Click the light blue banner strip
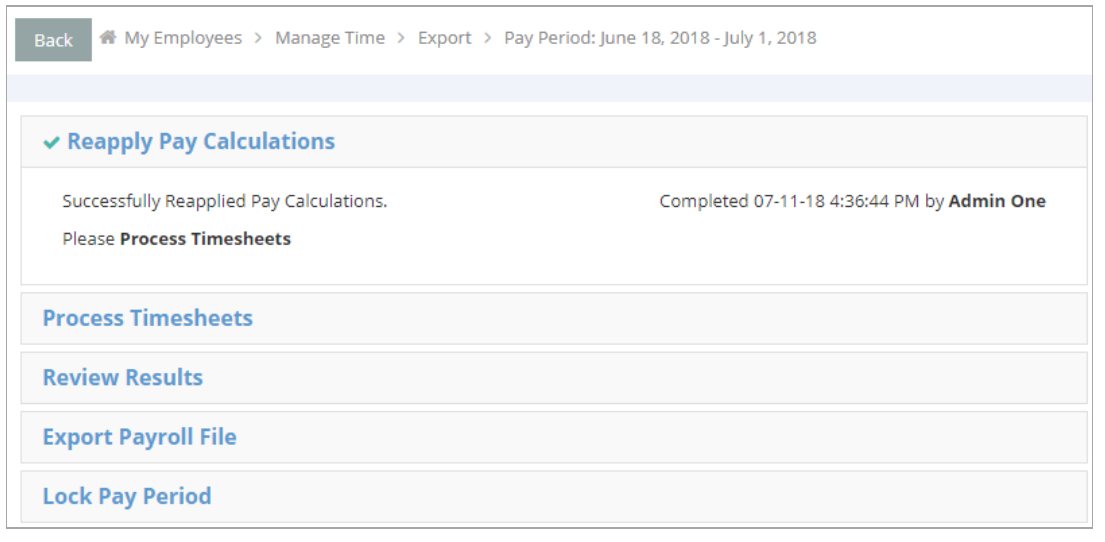The width and height of the screenshot is (1105, 542). [550, 89]
